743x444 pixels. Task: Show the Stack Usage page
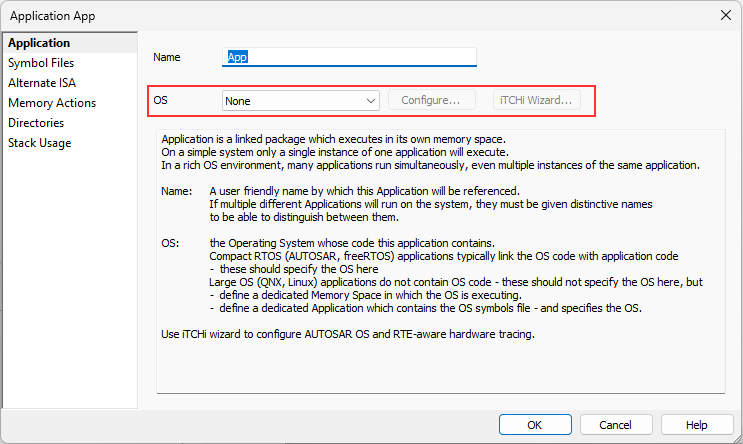(40, 143)
